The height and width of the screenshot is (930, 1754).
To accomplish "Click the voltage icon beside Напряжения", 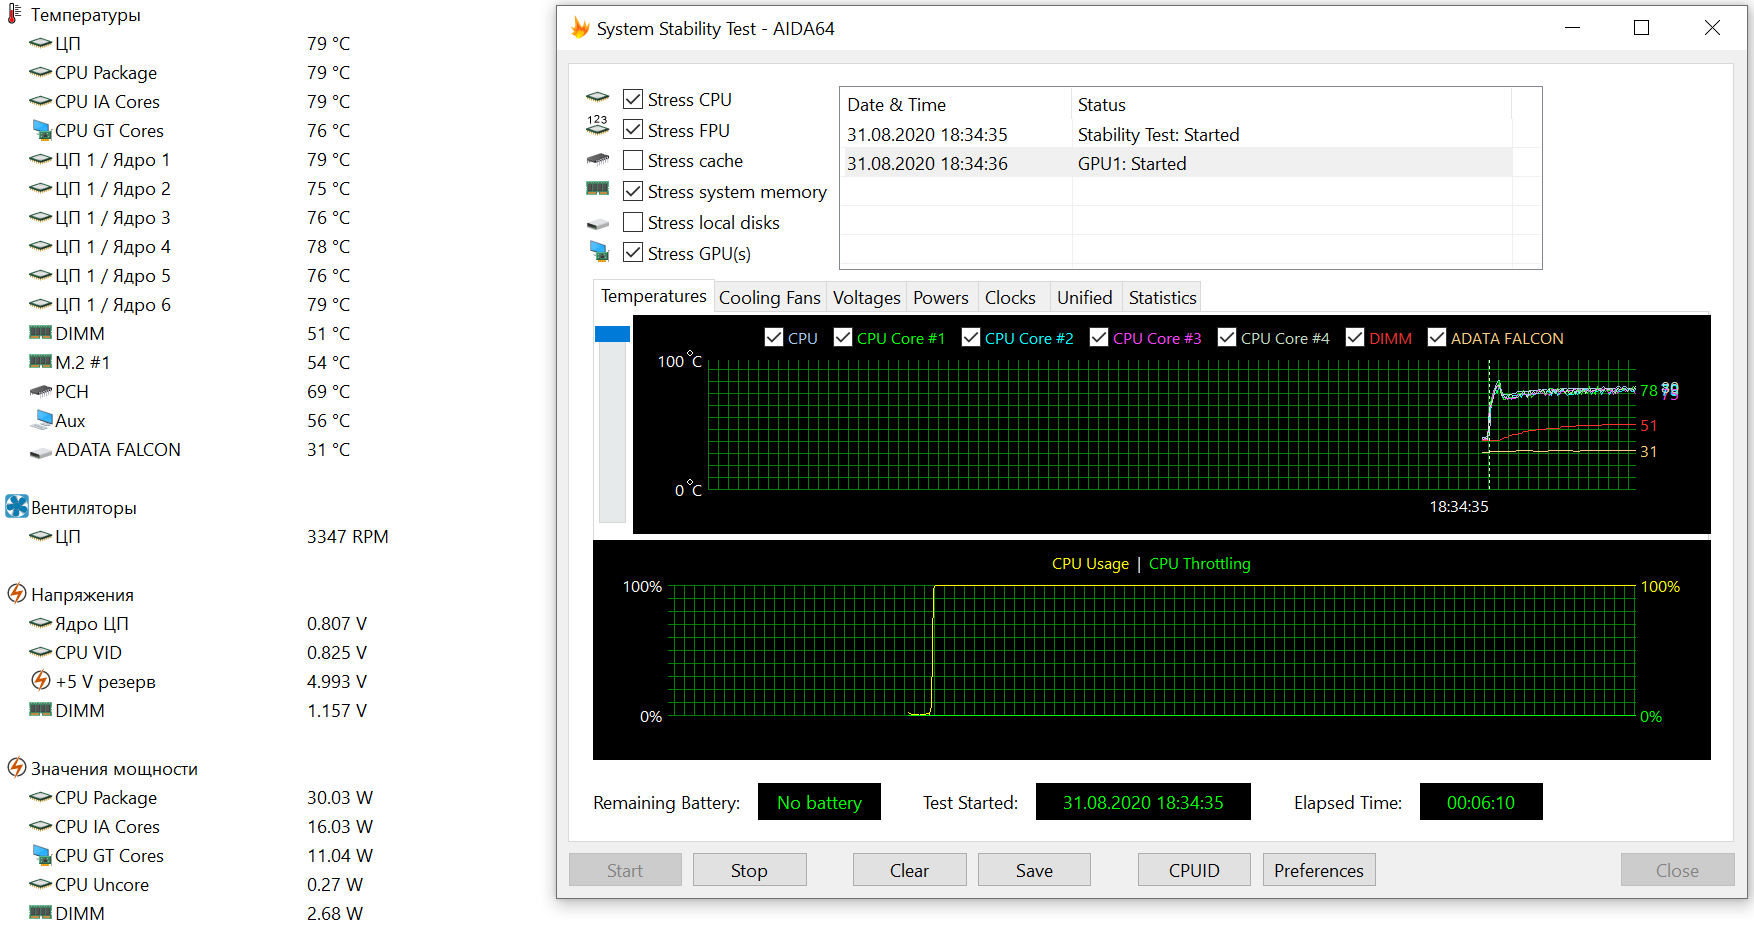I will [x=16, y=594].
